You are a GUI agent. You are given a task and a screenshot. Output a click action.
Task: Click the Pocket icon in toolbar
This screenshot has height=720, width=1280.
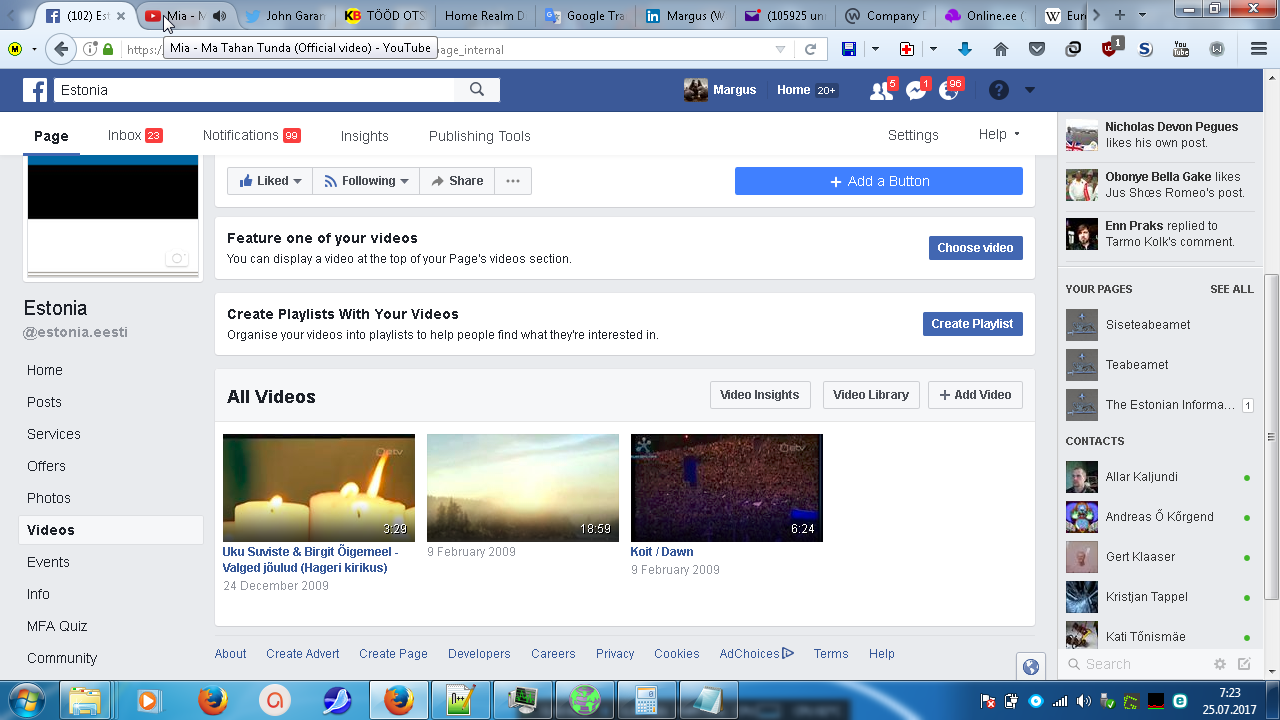(x=1037, y=49)
